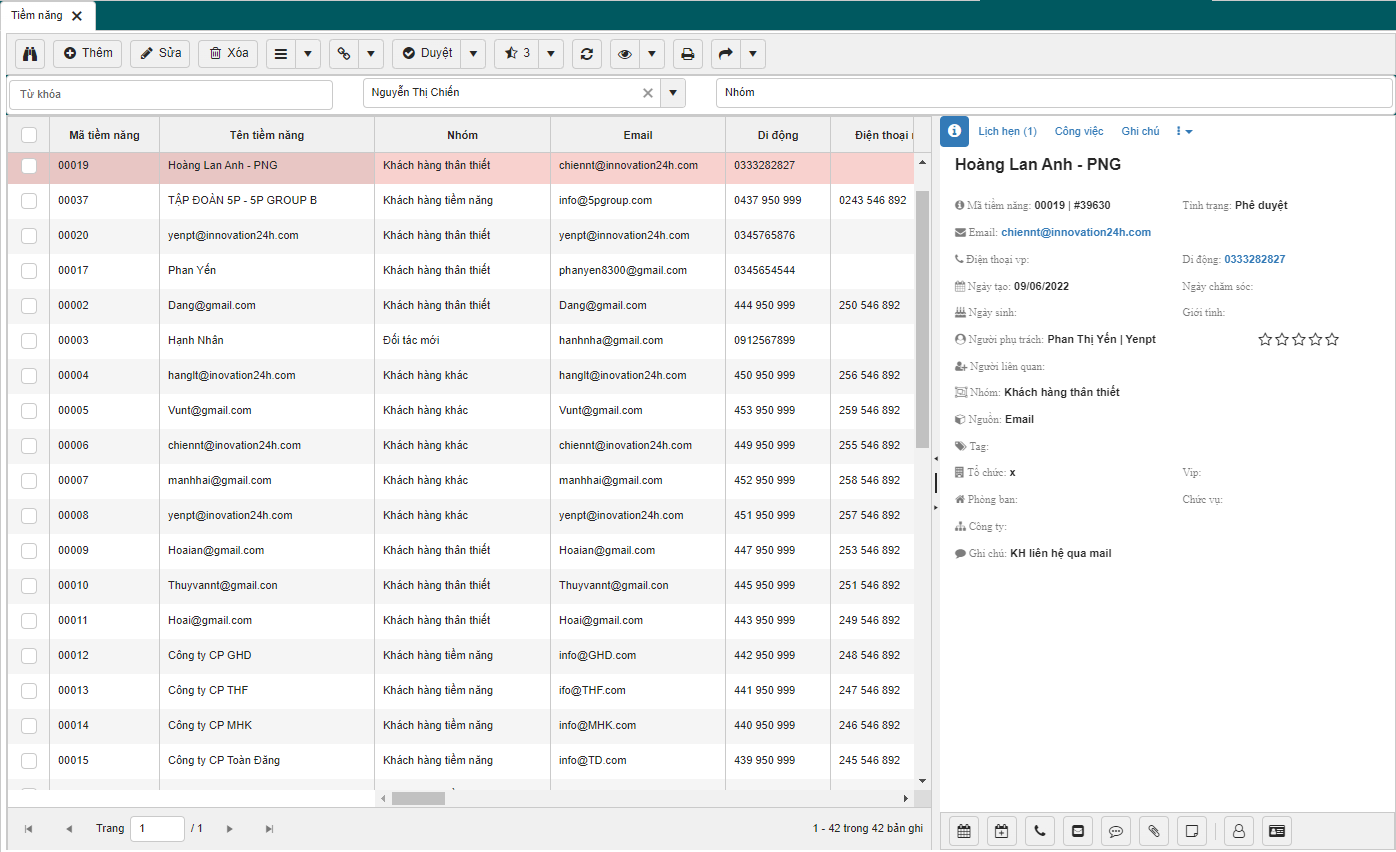This screenshot has width=1396, height=852.
Task: Click the person contact icon at panel bottom
Action: (x=1238, y=830)
